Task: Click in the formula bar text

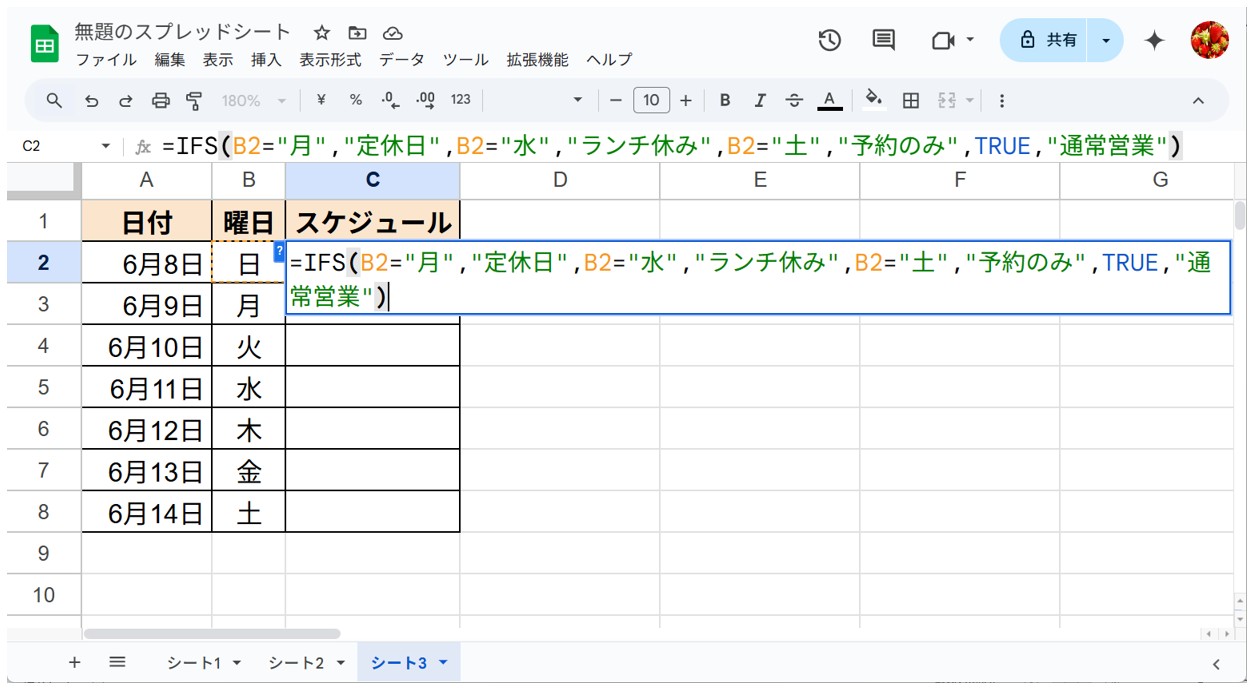Action: pyautogui.click(x=672, y=146)
